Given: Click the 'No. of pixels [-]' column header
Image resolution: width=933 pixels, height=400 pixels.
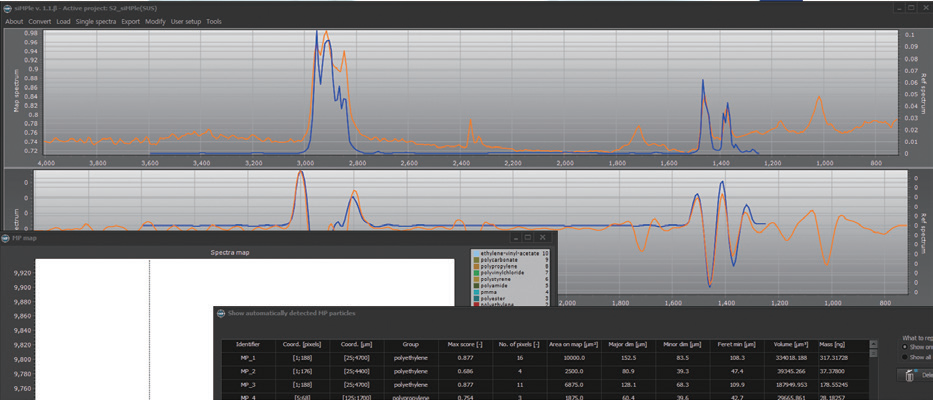Looking at the screenshot, I should coord(519,345).
